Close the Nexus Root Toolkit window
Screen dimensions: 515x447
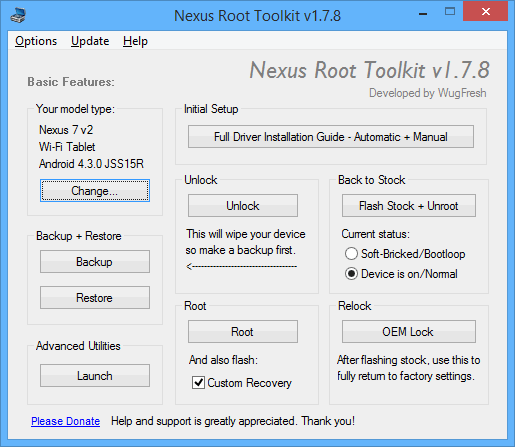[x=486, y=12]
